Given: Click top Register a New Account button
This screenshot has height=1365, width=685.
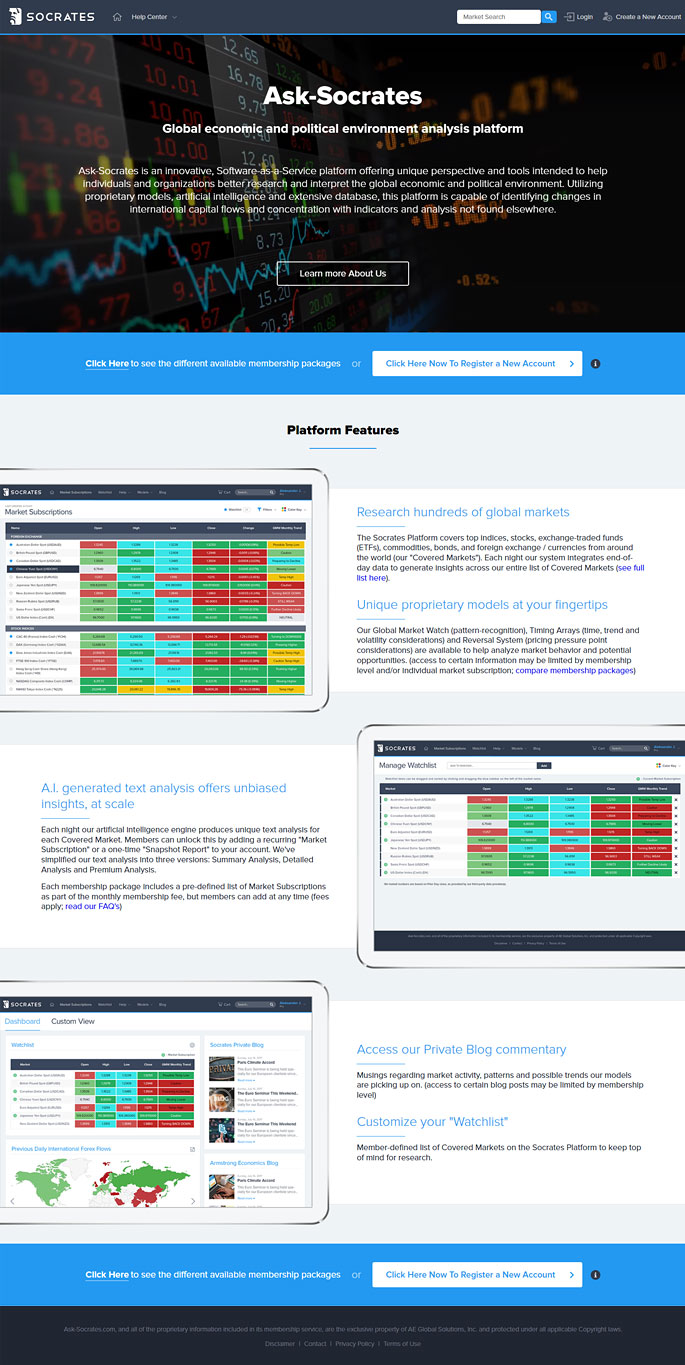Looking at the screenshot, I should tap(477, 364).
